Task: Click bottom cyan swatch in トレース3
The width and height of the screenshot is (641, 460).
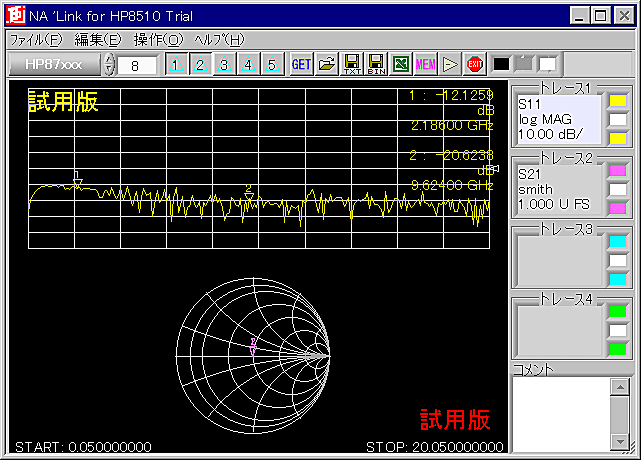Action: (x=618, y=279)
